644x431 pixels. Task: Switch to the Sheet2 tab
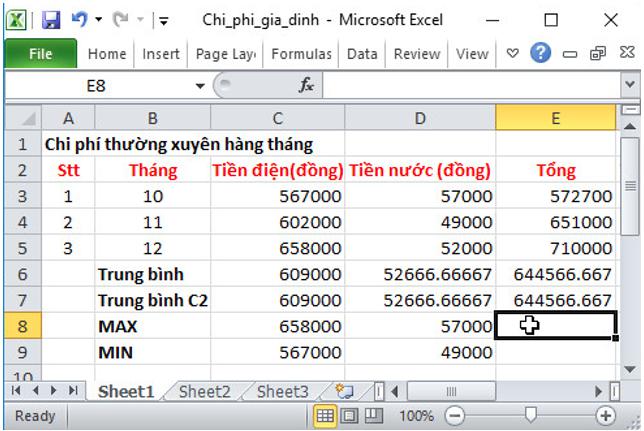(x=205, y=391)
